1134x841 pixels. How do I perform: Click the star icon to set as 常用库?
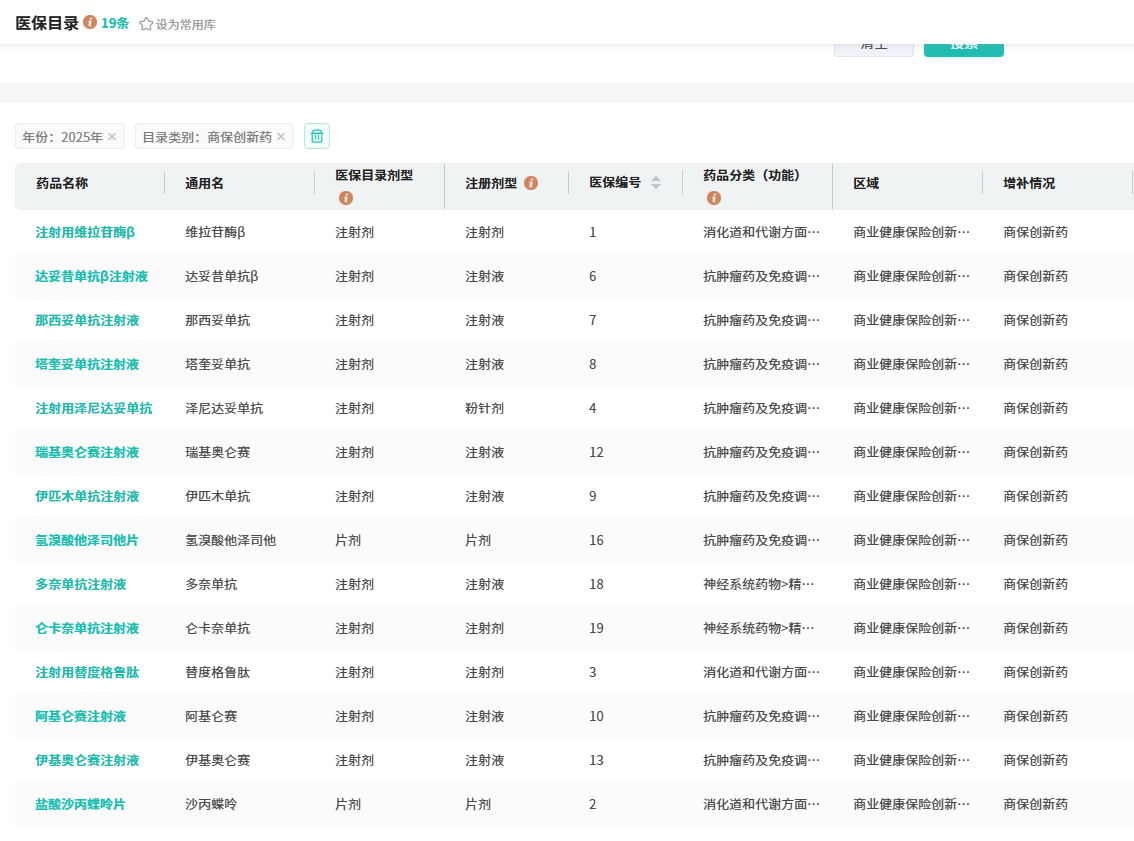[x=146, y=24]
